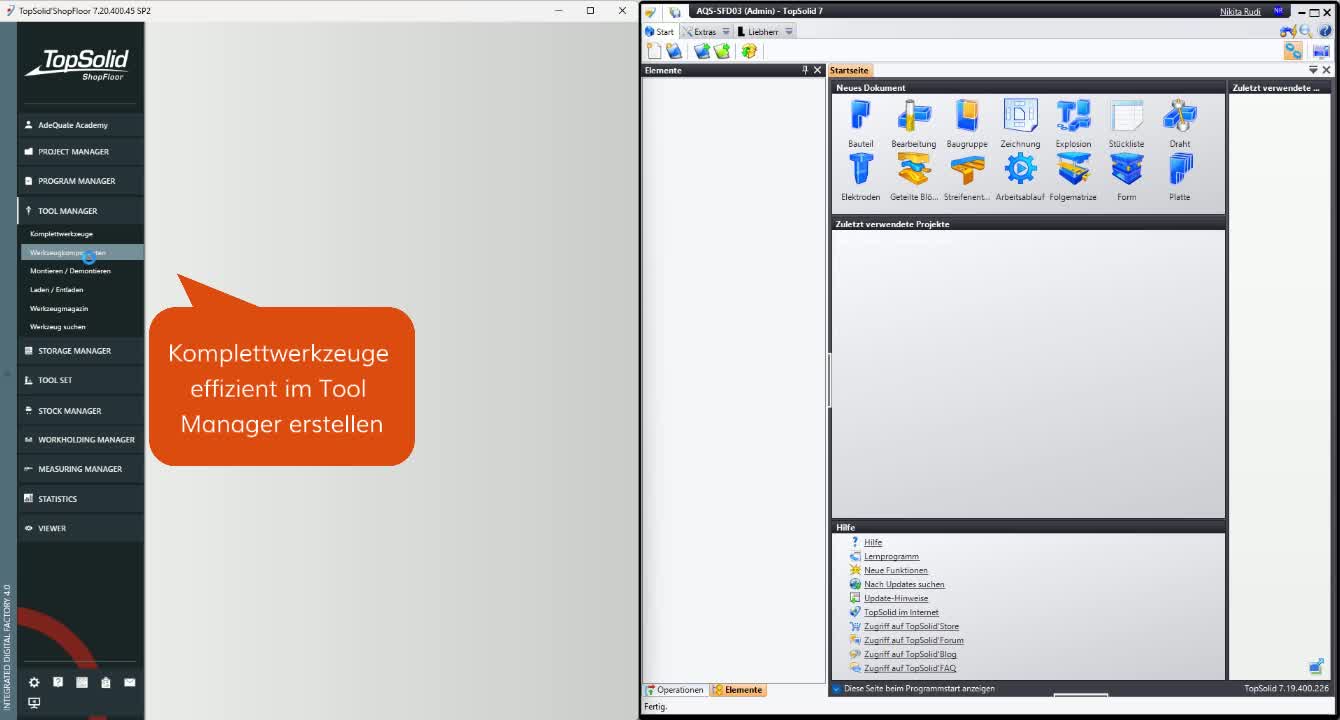Select Werkzeugkomponenten under Tool Manager
The image size is (1340, 720).
[80, 253]
